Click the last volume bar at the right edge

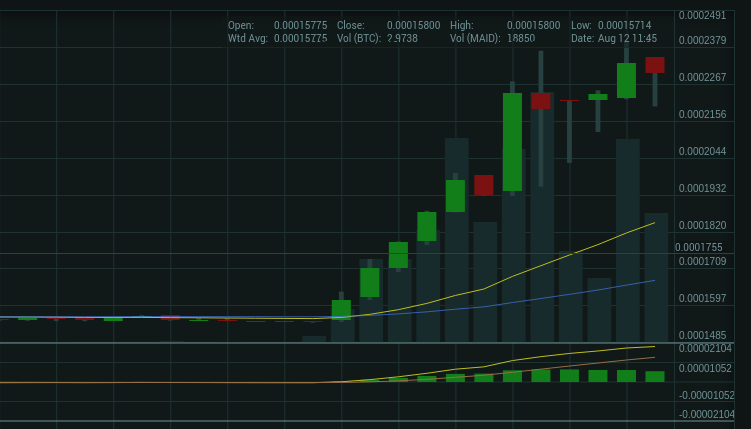tap(656, 278)
